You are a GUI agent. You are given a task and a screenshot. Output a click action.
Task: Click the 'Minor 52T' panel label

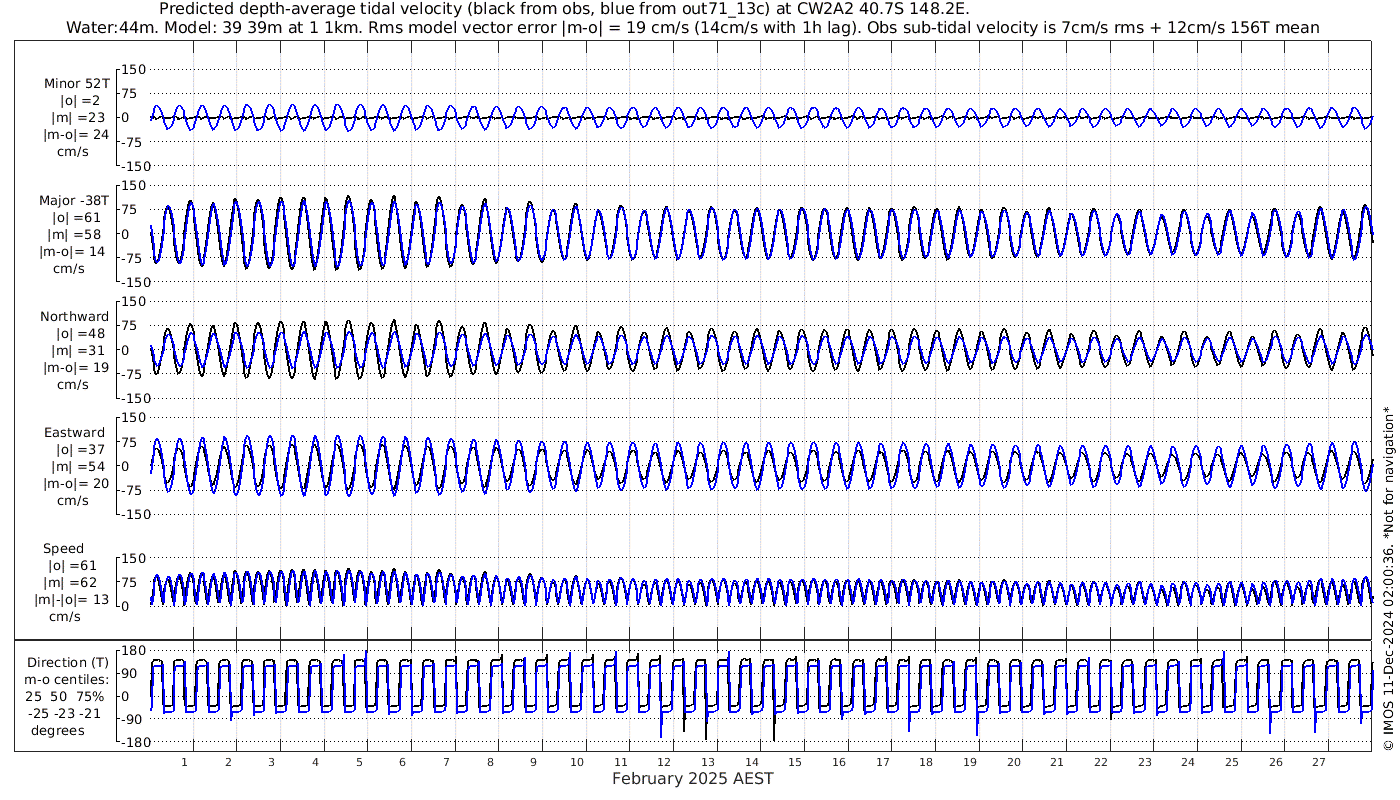[77, 84]
